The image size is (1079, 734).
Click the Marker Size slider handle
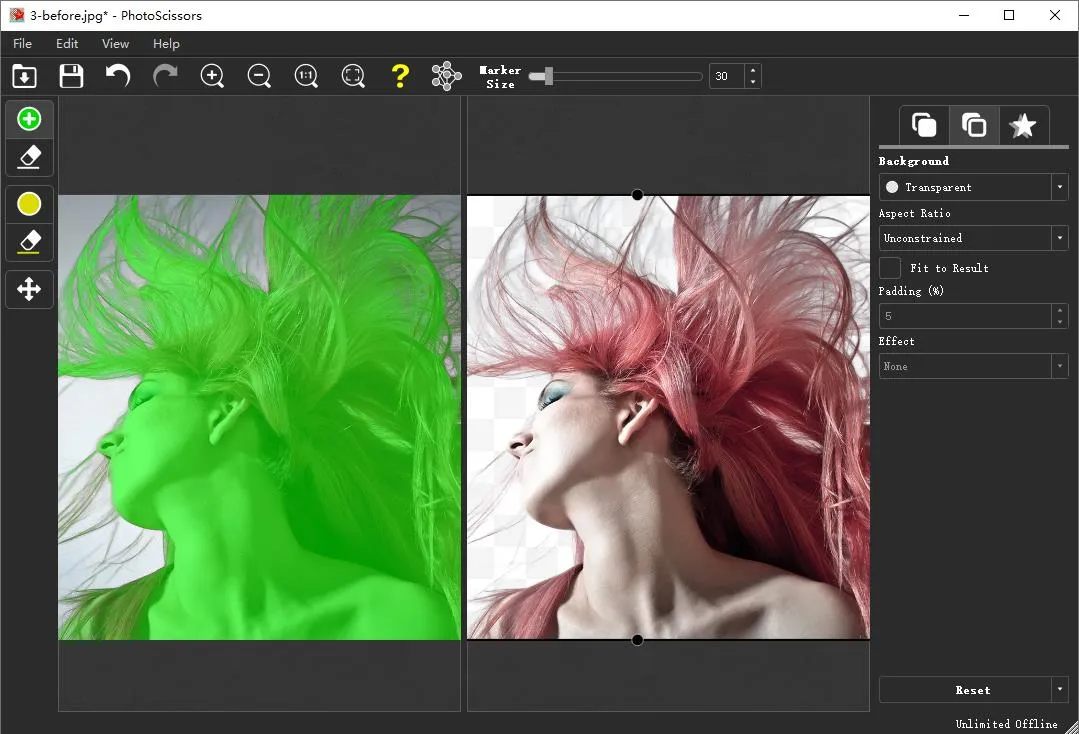(546, 76)
